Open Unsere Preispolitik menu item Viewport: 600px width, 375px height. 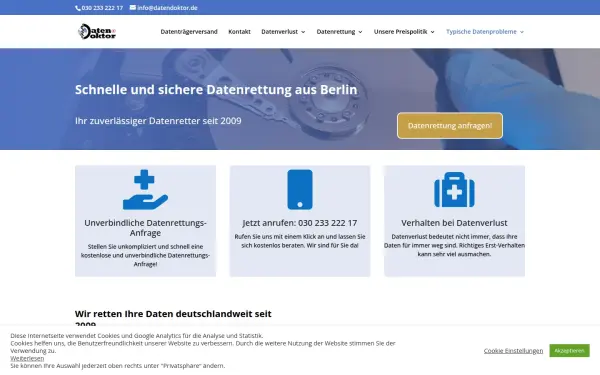[x=400, y=32]
